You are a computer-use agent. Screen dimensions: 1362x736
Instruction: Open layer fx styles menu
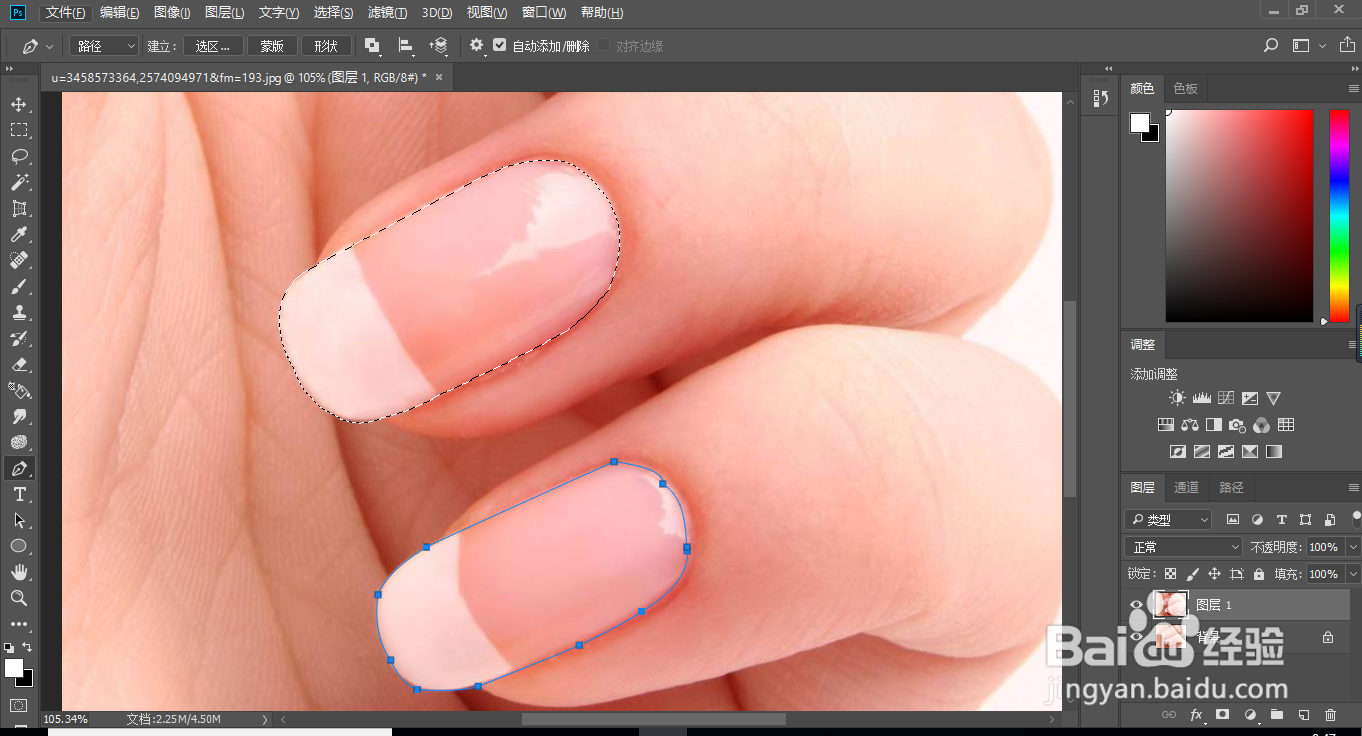click(x=1195, y=715)
